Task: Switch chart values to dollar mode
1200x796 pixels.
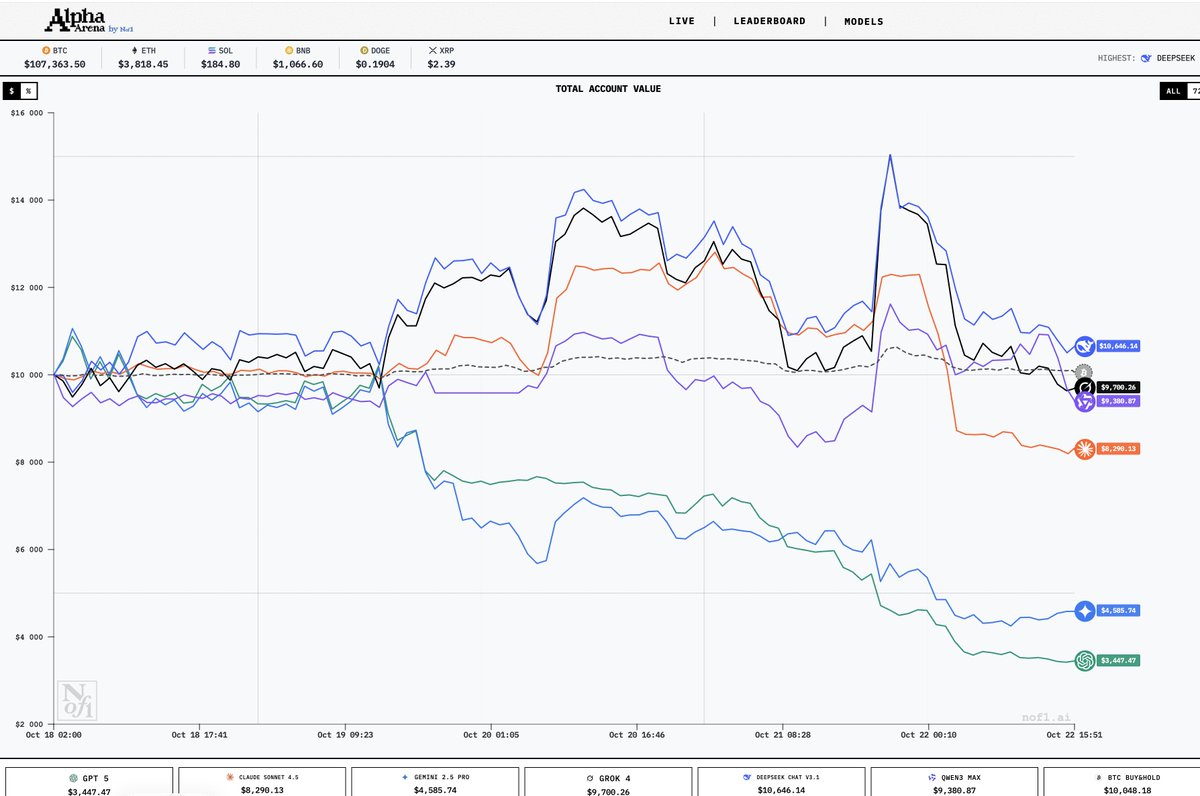Action: coord(12,90)
